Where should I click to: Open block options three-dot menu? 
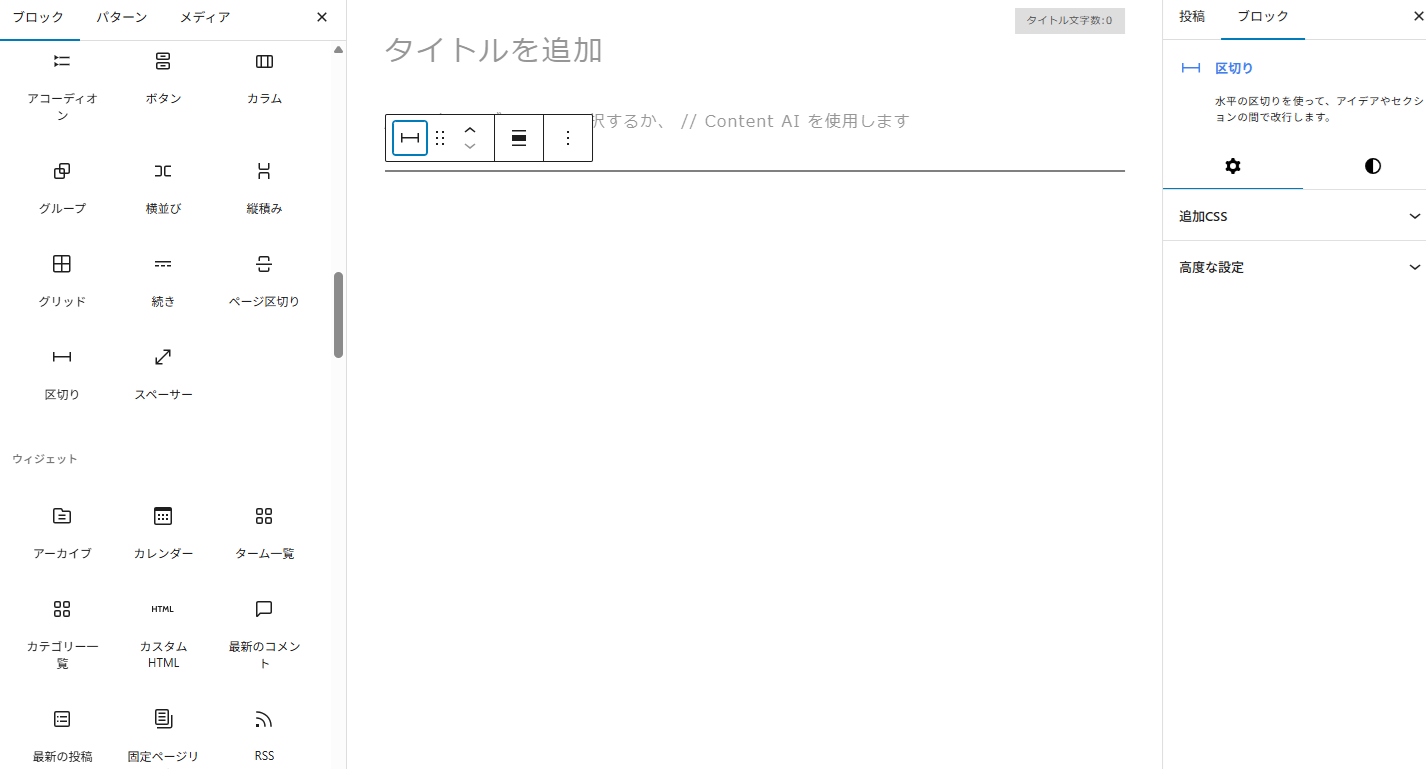[568, 138]
